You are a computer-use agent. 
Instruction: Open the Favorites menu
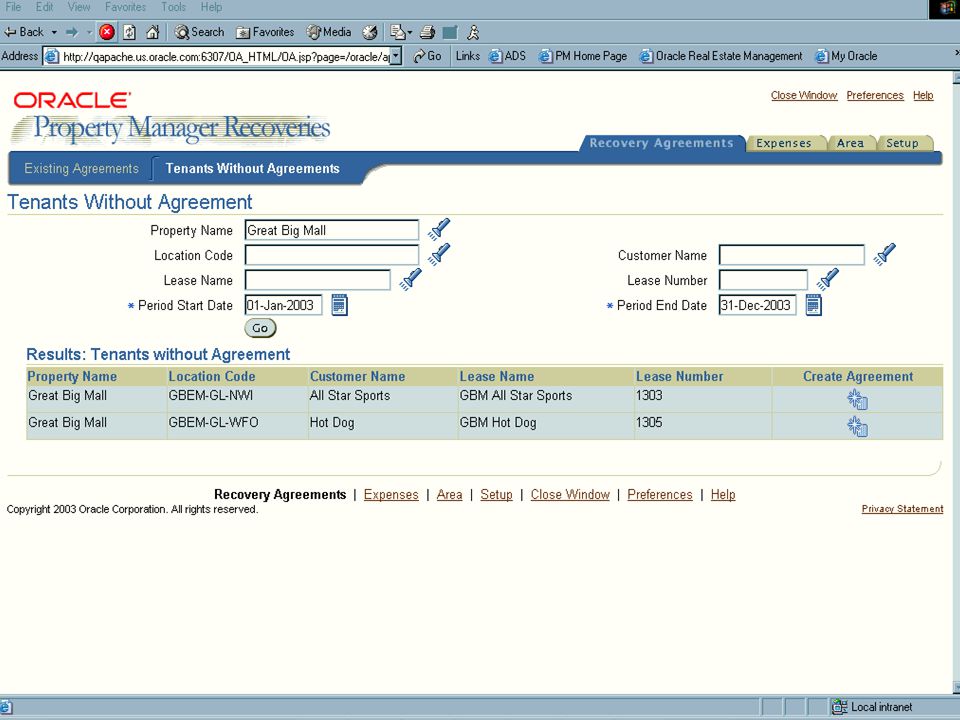[x=126, y=7]
